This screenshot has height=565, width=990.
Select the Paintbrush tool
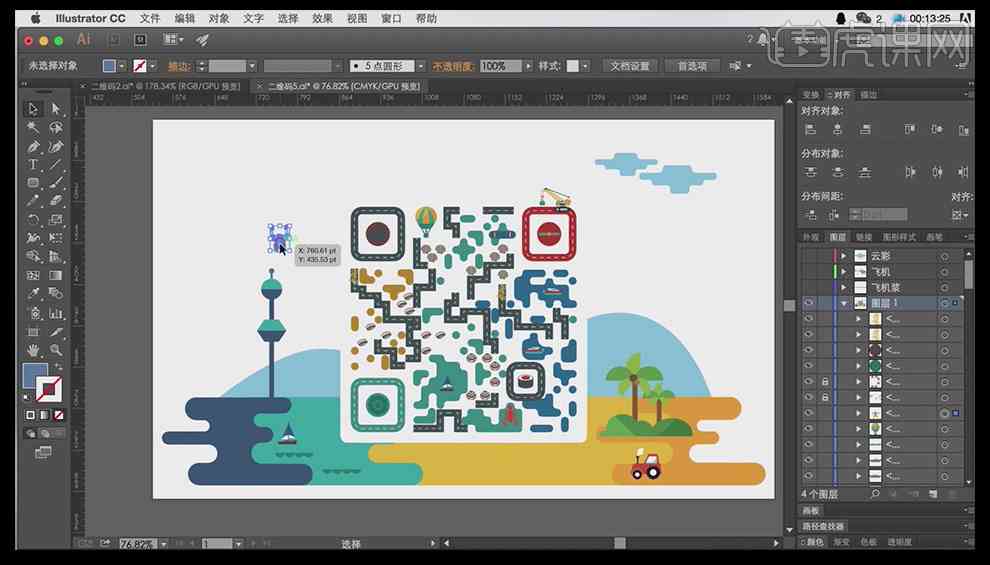tap(56, 183)
